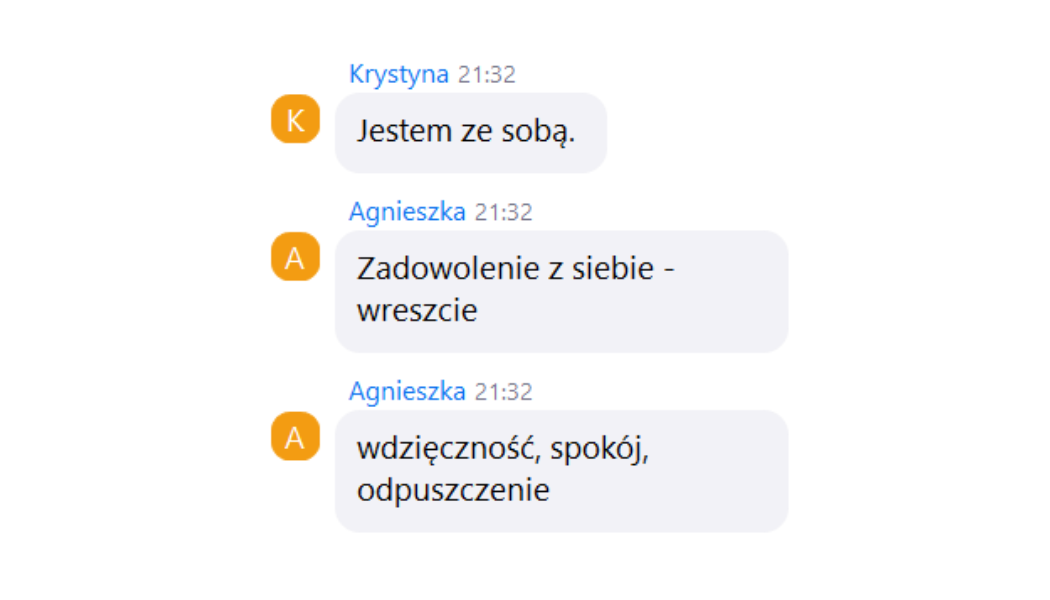The width and height of the screenshot is (1050, 600).
Task: Click Agnieszka's name above "wdzięczność, spokój" message
Action: click(x=407, y=392)
